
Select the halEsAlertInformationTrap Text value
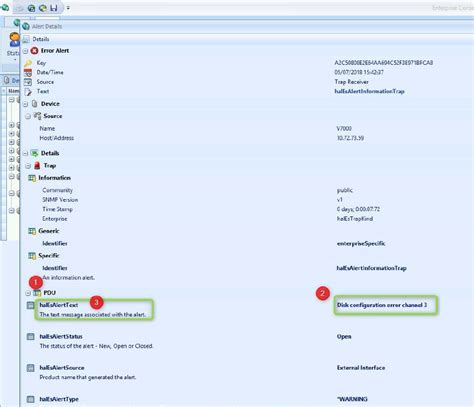[x=369, y=91]
